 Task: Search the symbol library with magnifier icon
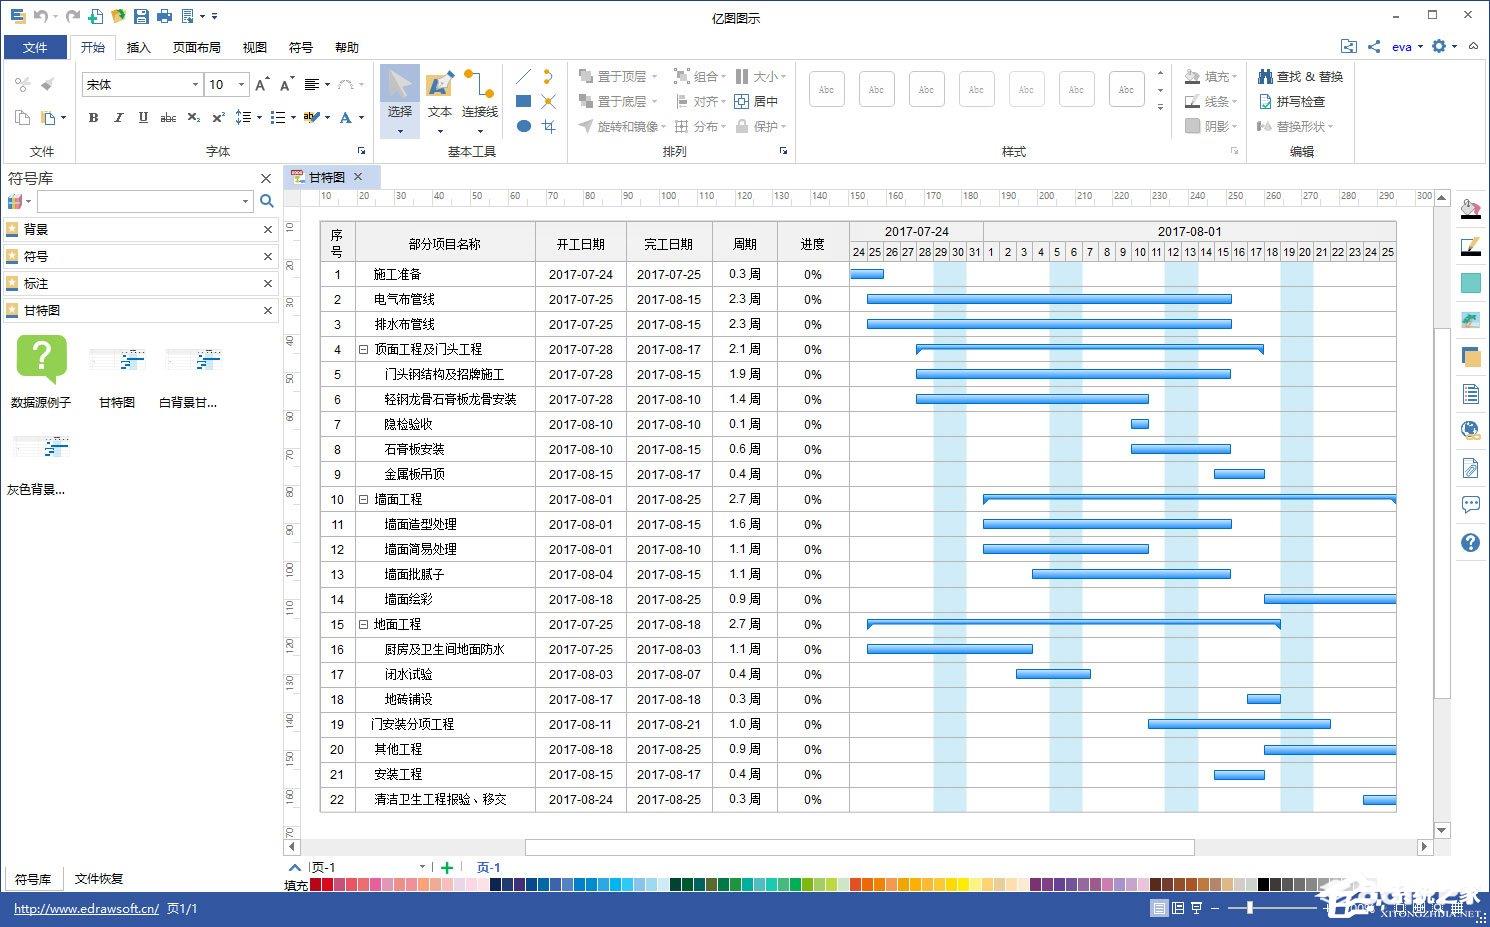pos(266,201)
